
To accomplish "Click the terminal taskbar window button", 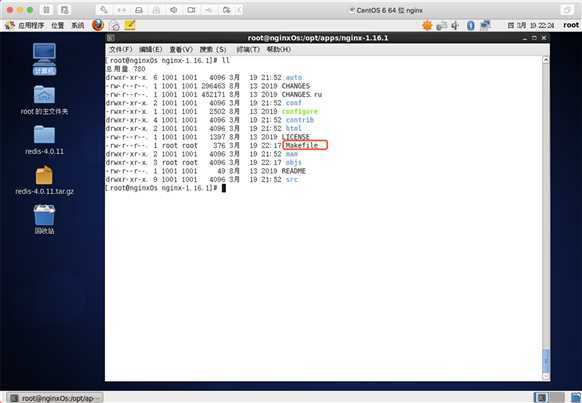I will (55, 398).
